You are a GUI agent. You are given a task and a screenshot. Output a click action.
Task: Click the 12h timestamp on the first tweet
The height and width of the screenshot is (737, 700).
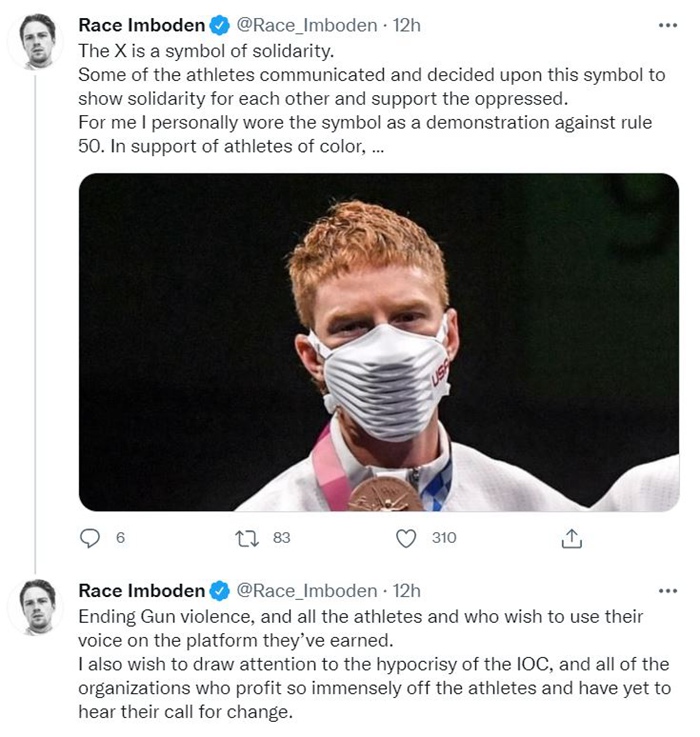pyautogui.click(x=407, y=25)
